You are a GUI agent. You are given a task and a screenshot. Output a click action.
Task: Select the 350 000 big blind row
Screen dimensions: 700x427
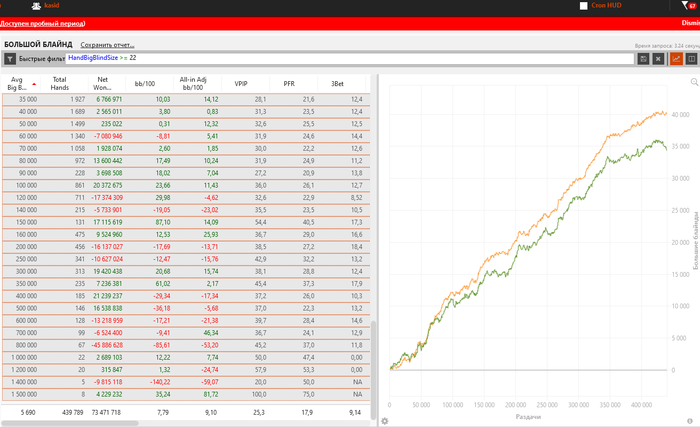tap(186, 284)
